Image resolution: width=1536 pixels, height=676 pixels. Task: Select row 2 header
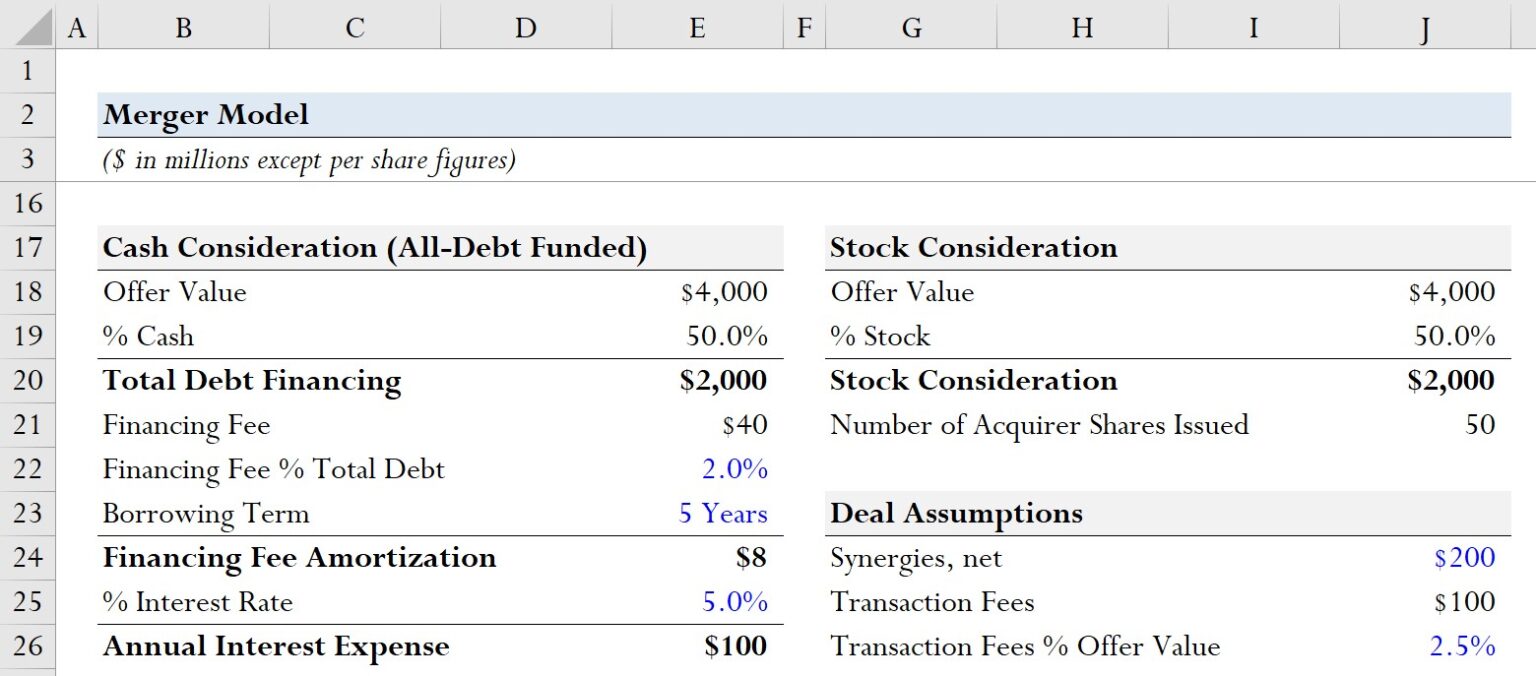[x=28, y=115]
